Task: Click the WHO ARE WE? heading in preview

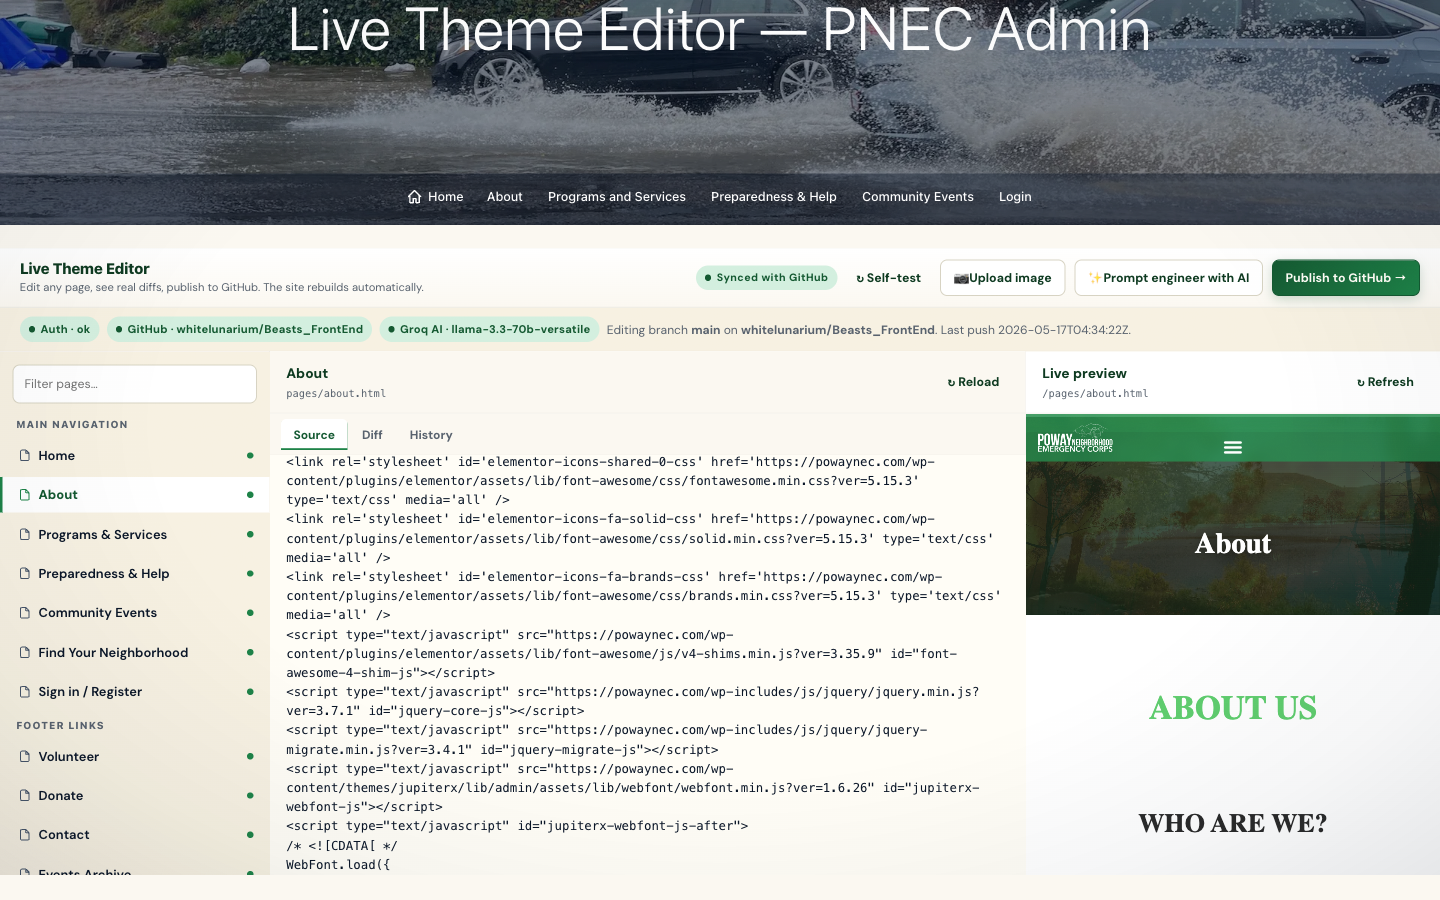Action: tap(1233, 823)
